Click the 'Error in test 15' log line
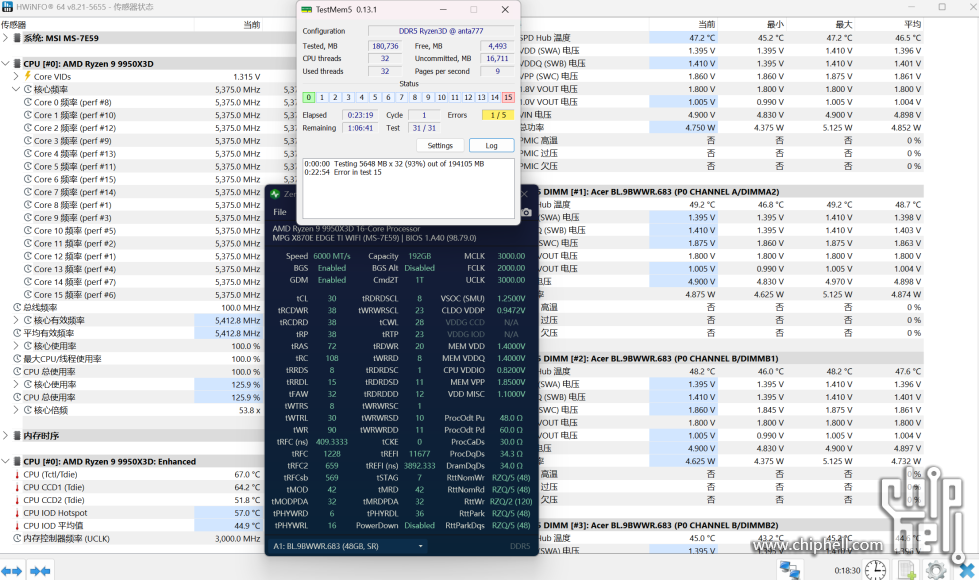The height and width of the screenshot is (580, 979). tap(343, 172)
